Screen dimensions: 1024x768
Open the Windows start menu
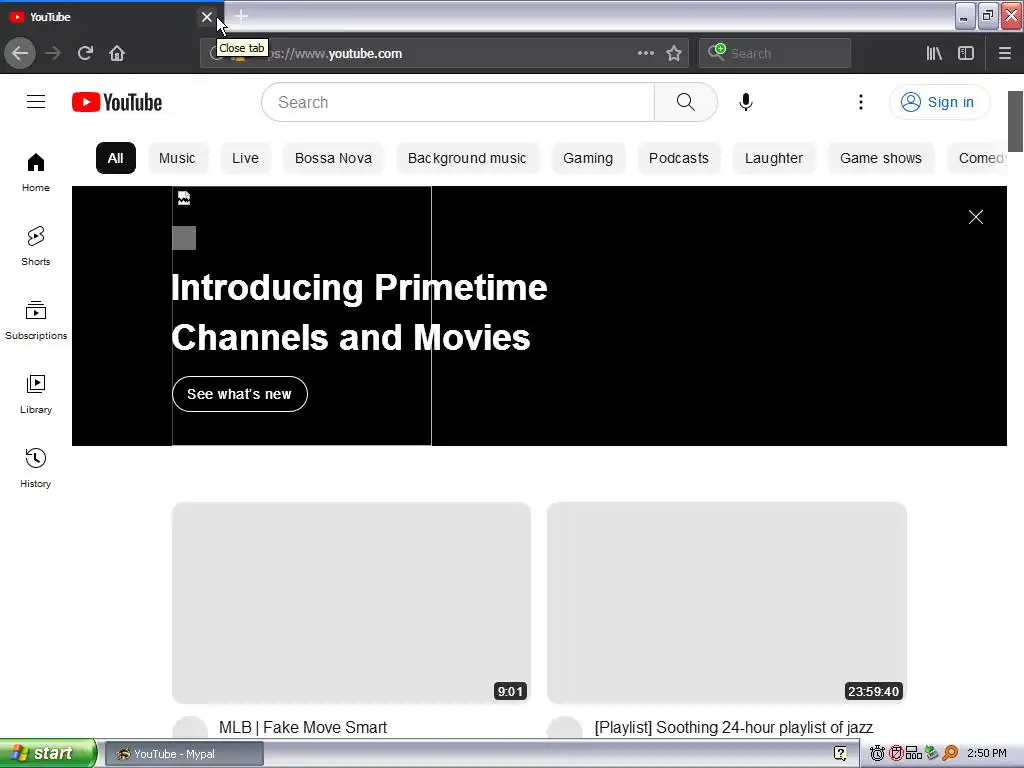click(47, 753)
